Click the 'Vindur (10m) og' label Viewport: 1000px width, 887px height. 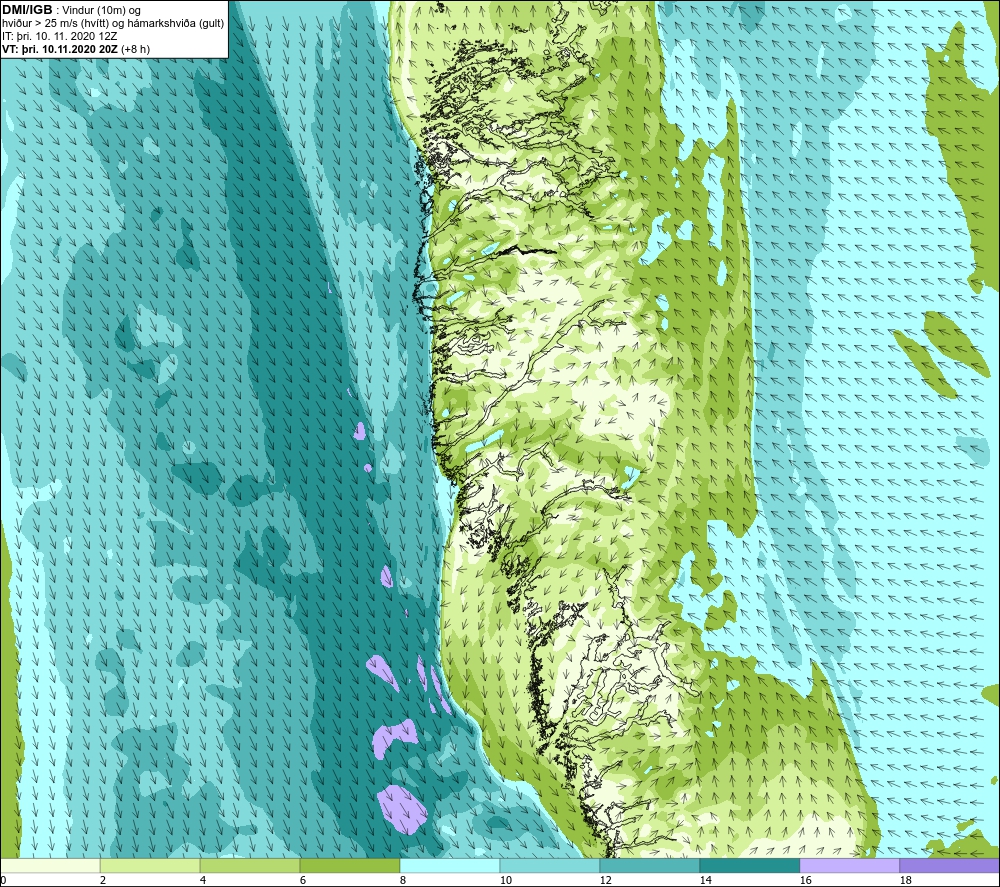coord(101,11)
